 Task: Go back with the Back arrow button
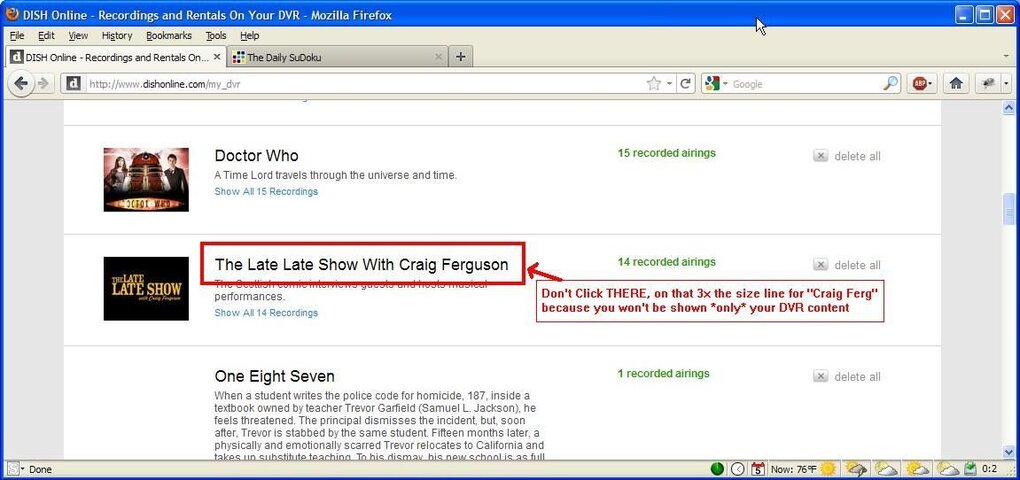coord(21,83)
